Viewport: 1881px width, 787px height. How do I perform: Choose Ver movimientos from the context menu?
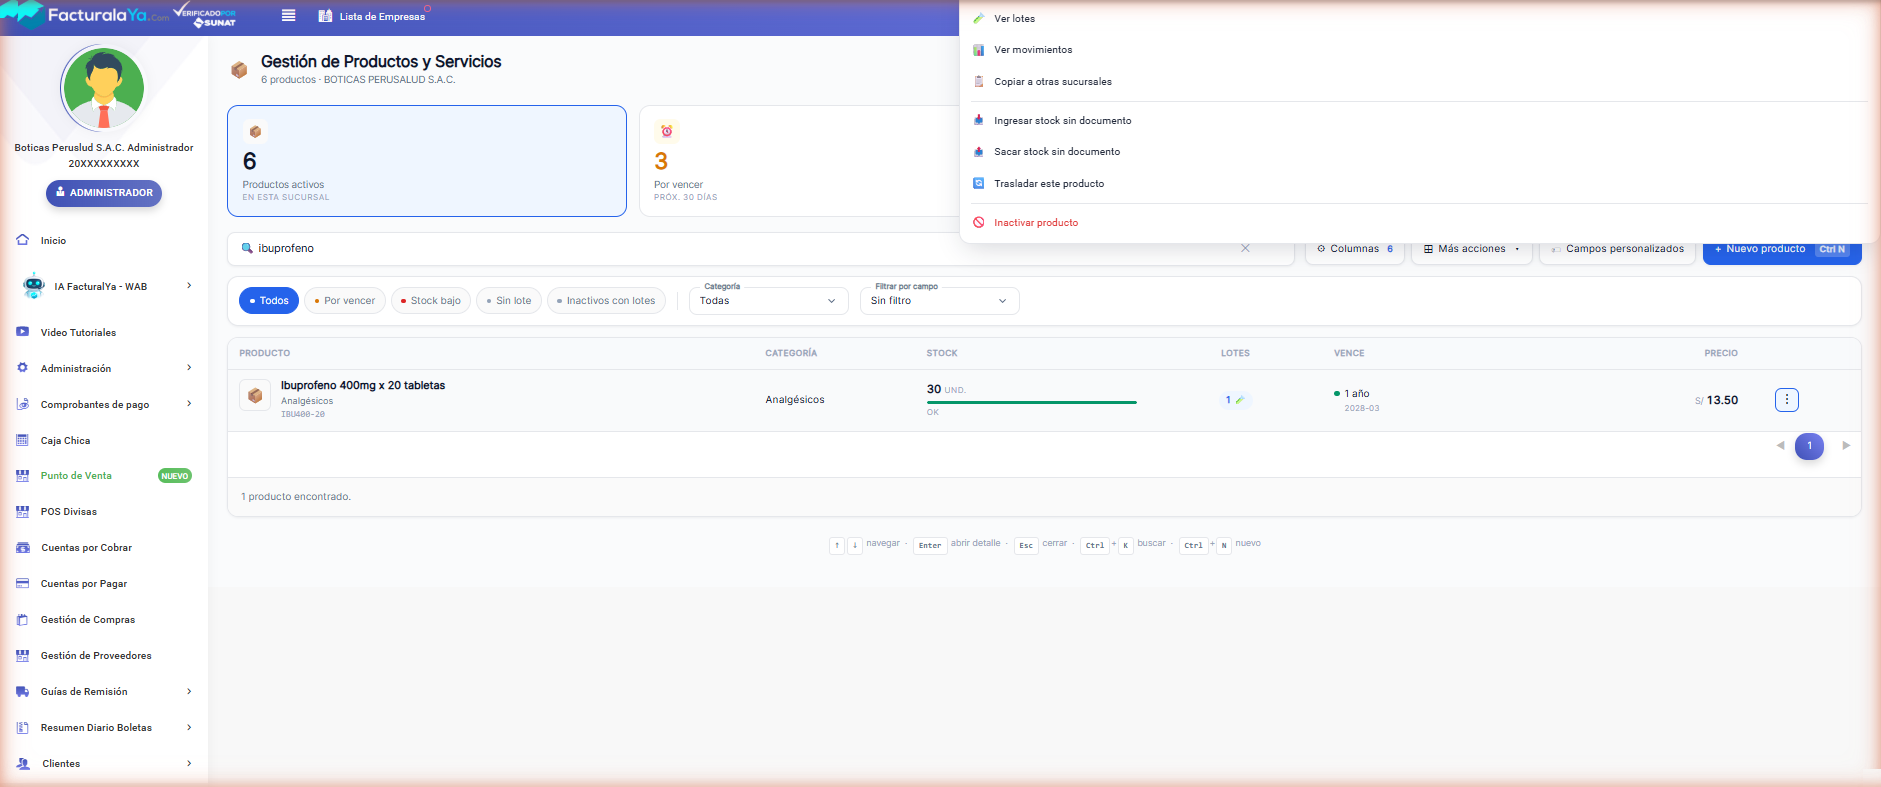click(x=1033, y=50)
